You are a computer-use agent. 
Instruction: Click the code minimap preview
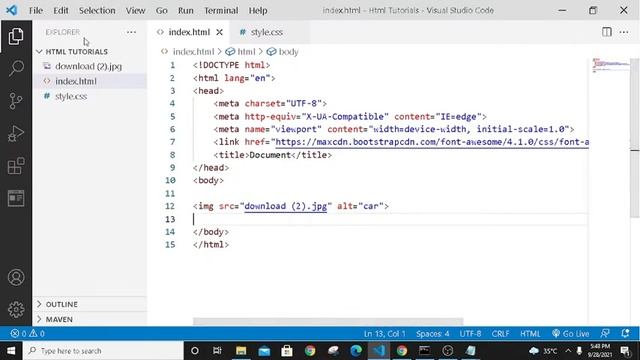[x=611, y=65]
